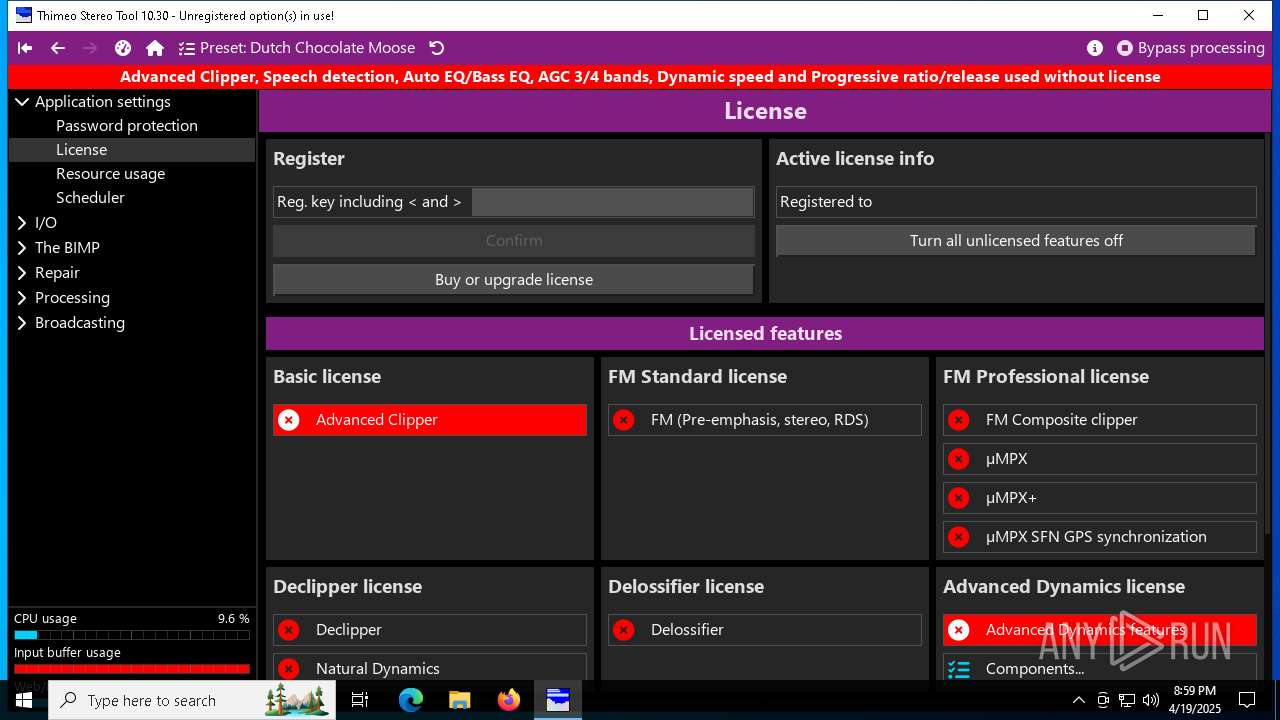Expand the Broadcasting section
The width and height of the screenshot is (1280, 720).
pos(22,322)
